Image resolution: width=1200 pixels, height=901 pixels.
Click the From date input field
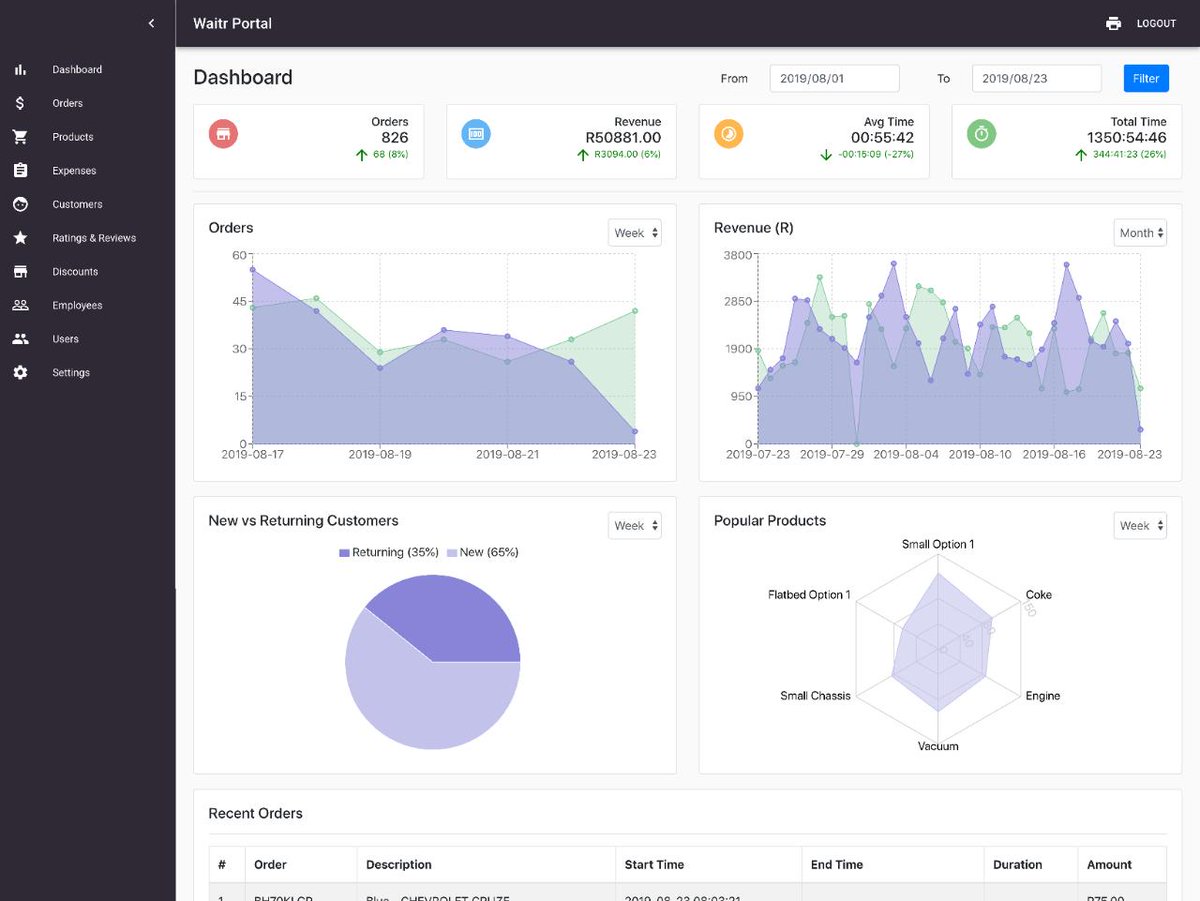(x=834, y=78)
